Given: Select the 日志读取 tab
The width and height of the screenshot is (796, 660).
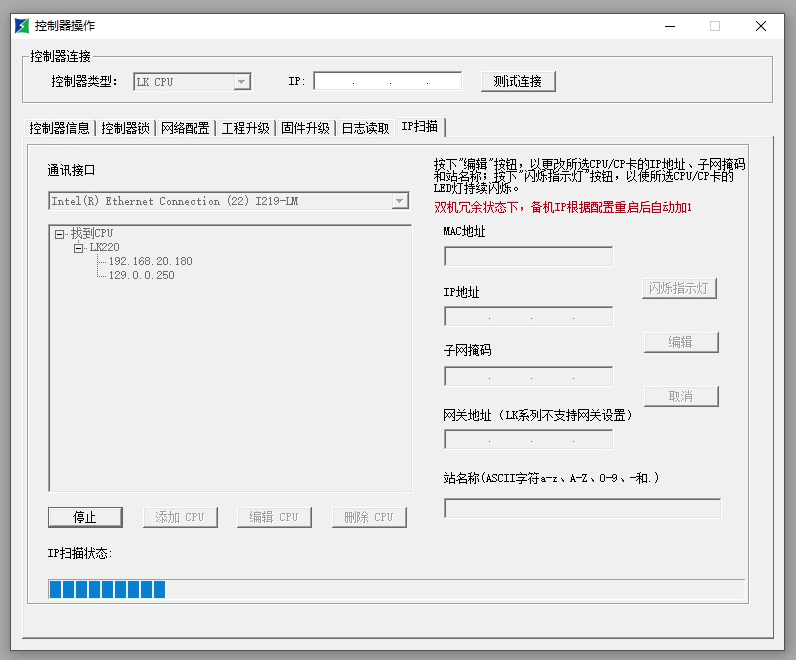Looking at the screenshot, I should [366, 128].
